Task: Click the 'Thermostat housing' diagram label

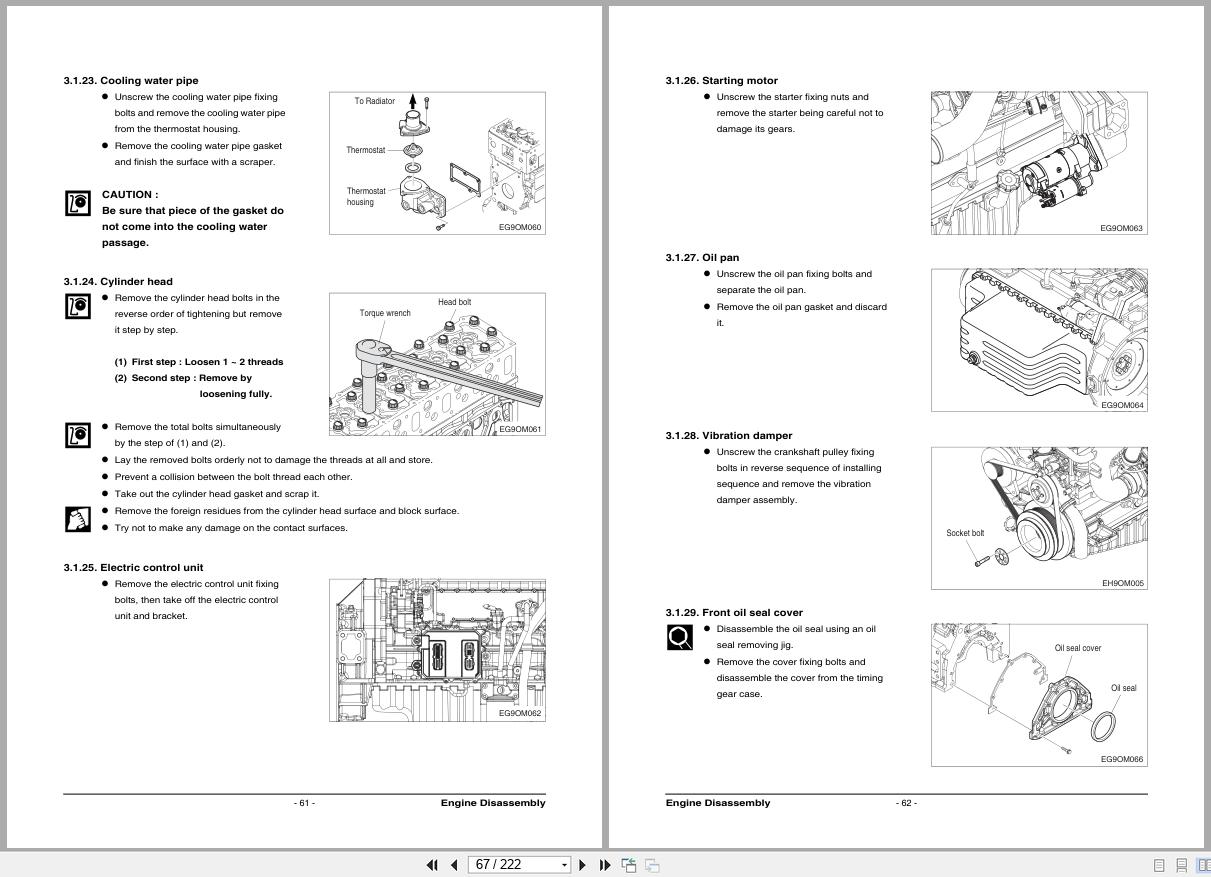Action: (366, 196)
